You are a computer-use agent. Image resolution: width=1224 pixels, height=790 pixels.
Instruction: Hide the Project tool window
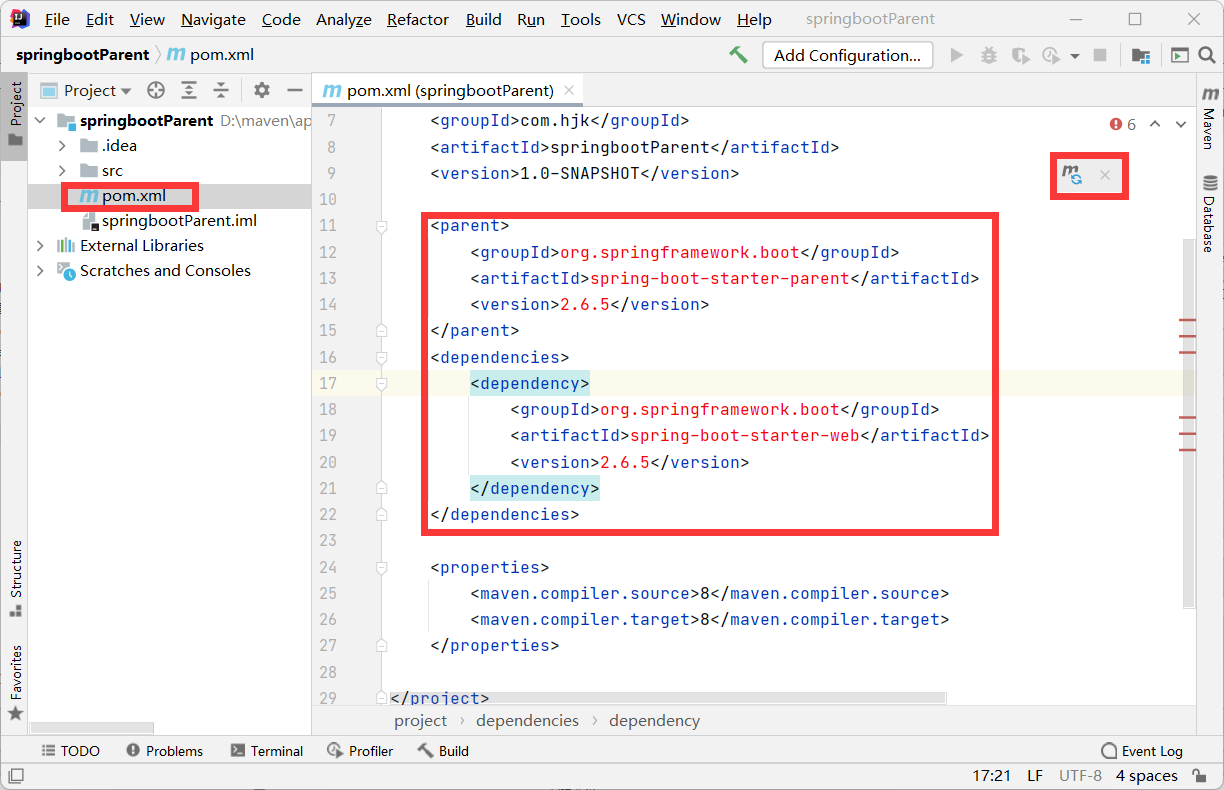[x=294, y=90]
